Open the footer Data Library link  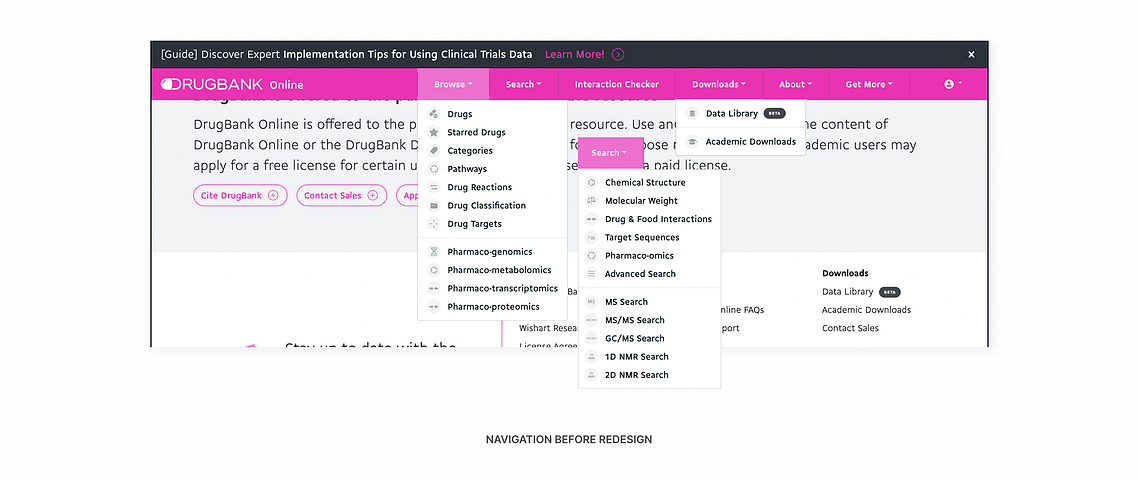[848, 291]
